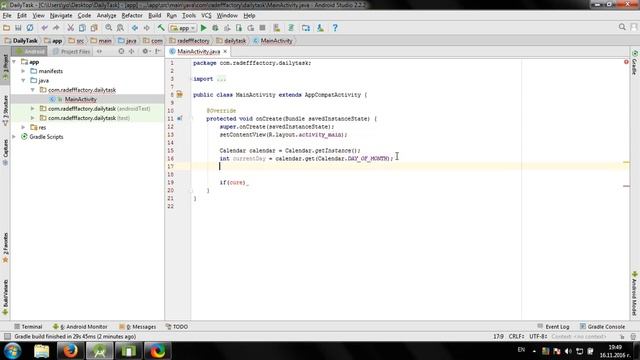Expand the dailytask (test) package

pos(33,118)
